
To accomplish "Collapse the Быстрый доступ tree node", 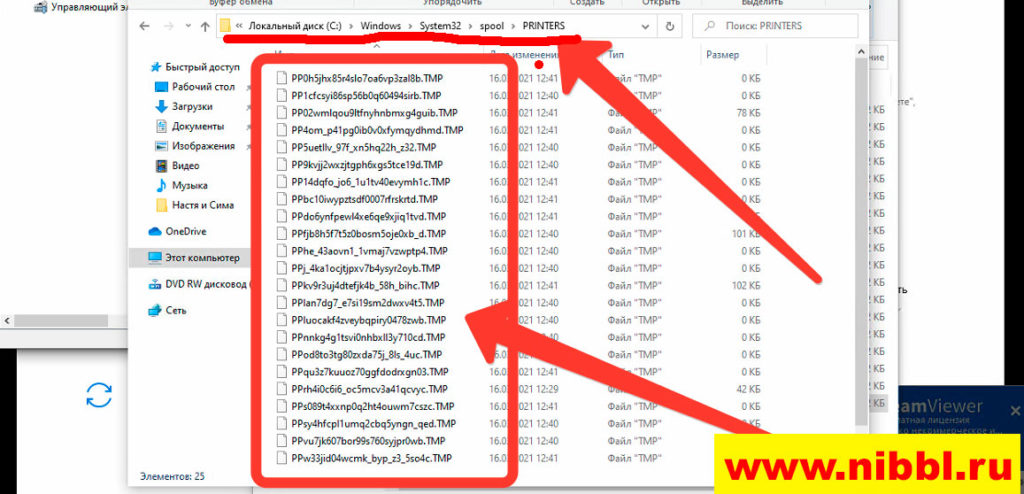I will coord(140,67).
